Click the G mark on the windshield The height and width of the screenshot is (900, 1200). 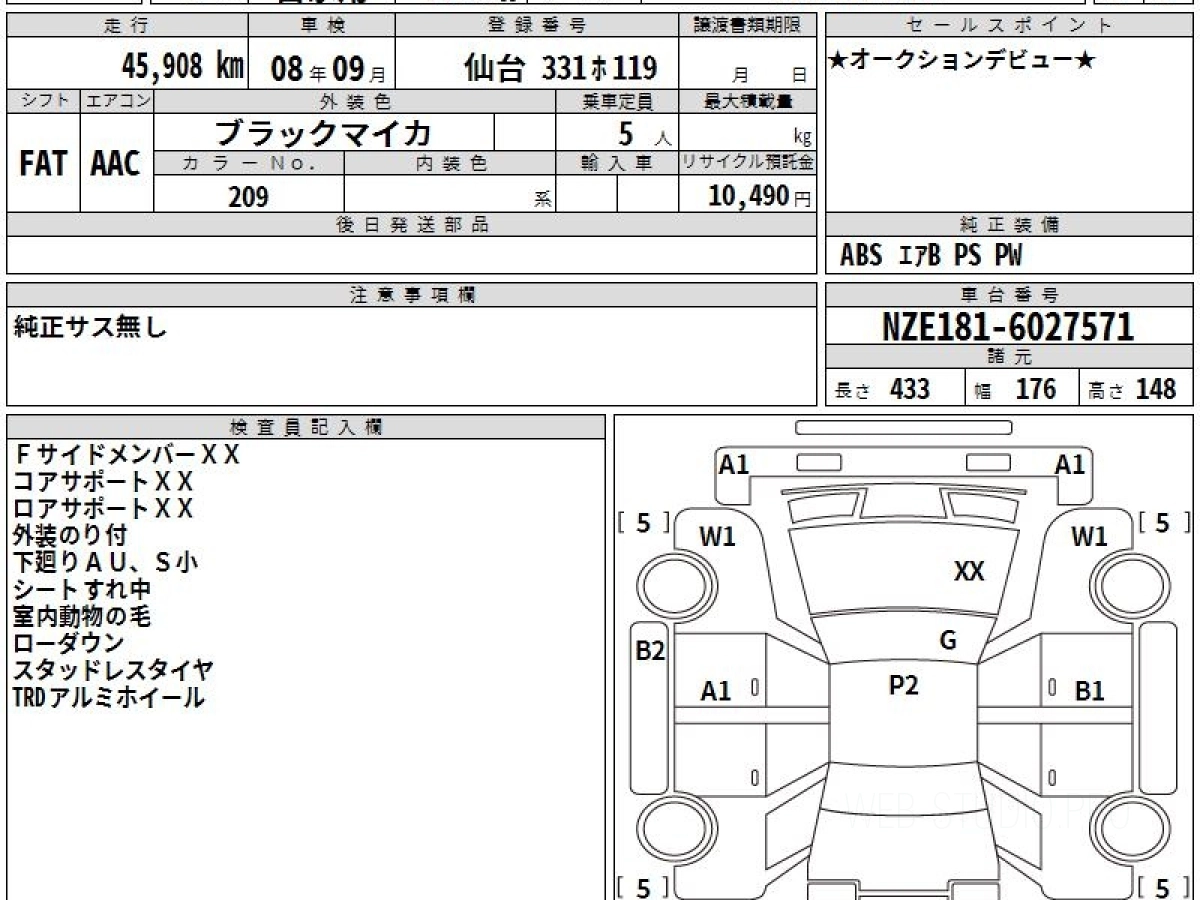point(948,641)
